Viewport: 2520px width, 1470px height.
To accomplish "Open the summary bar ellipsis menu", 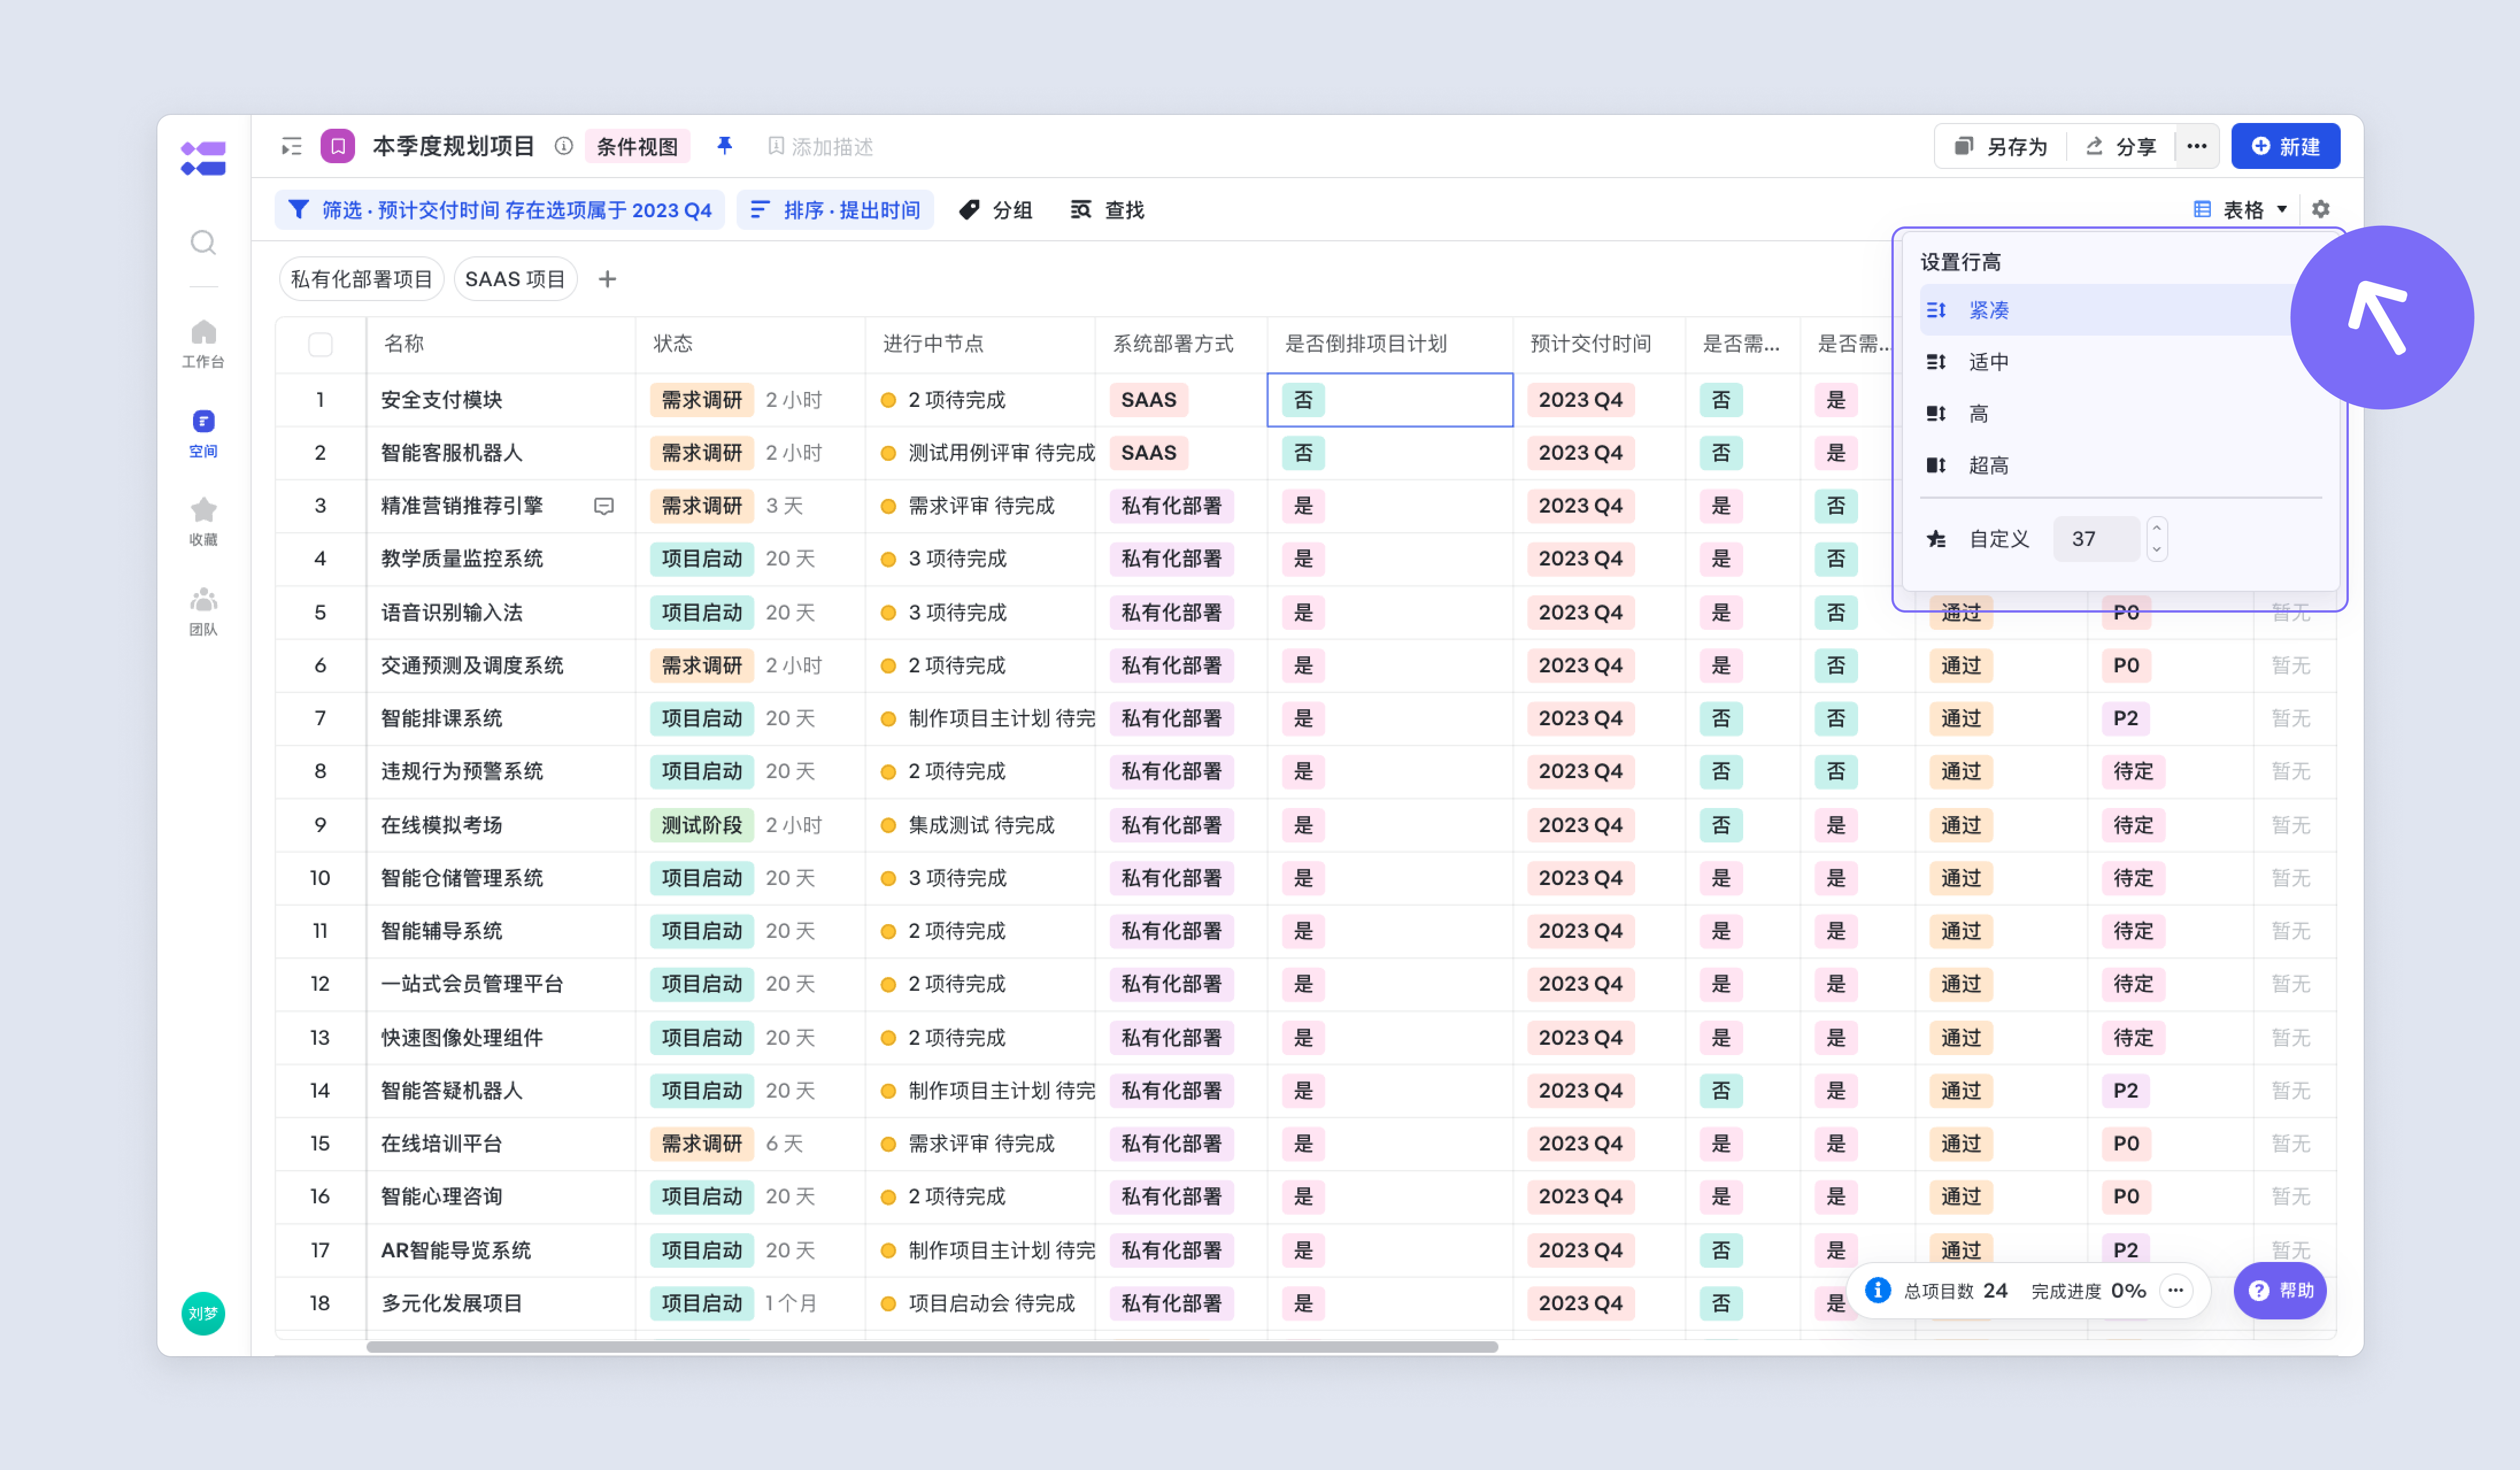I will point(2175,1290).
